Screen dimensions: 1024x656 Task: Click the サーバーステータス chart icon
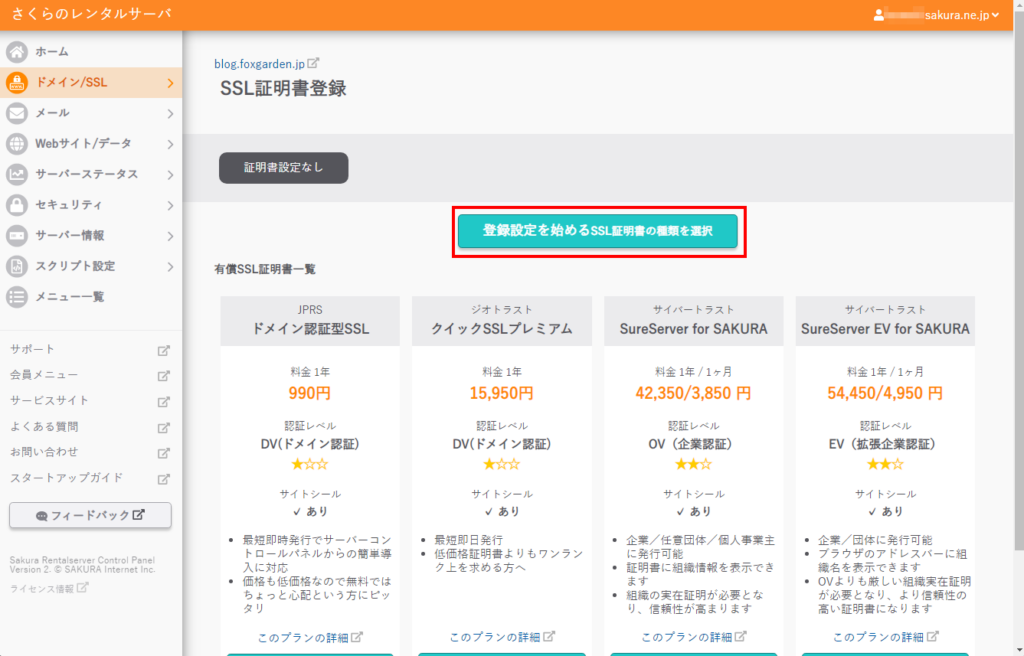point(17,174)
